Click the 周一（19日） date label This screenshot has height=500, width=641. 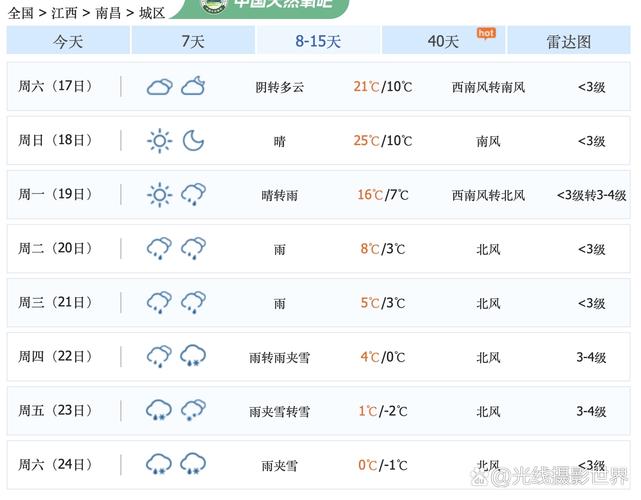tap(55, 194)
